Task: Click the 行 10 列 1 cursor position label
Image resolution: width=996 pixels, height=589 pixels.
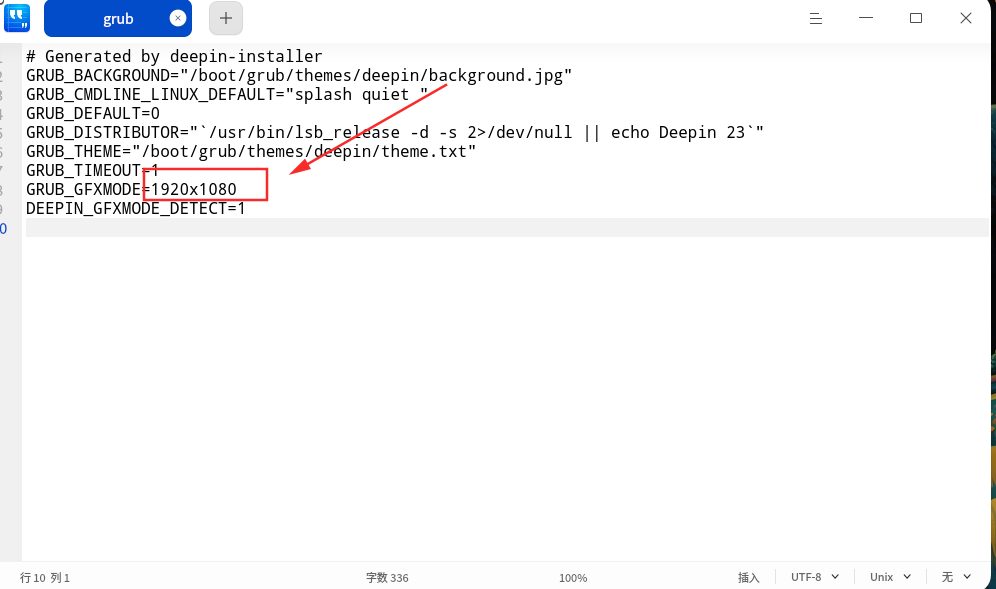Action: [x=44, y=578]
